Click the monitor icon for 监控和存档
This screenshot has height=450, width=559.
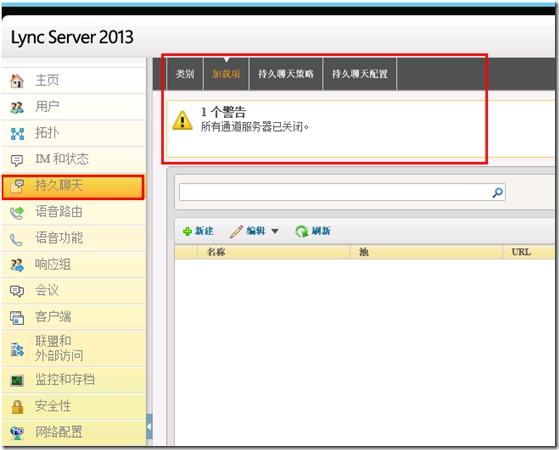click(17, 380)
